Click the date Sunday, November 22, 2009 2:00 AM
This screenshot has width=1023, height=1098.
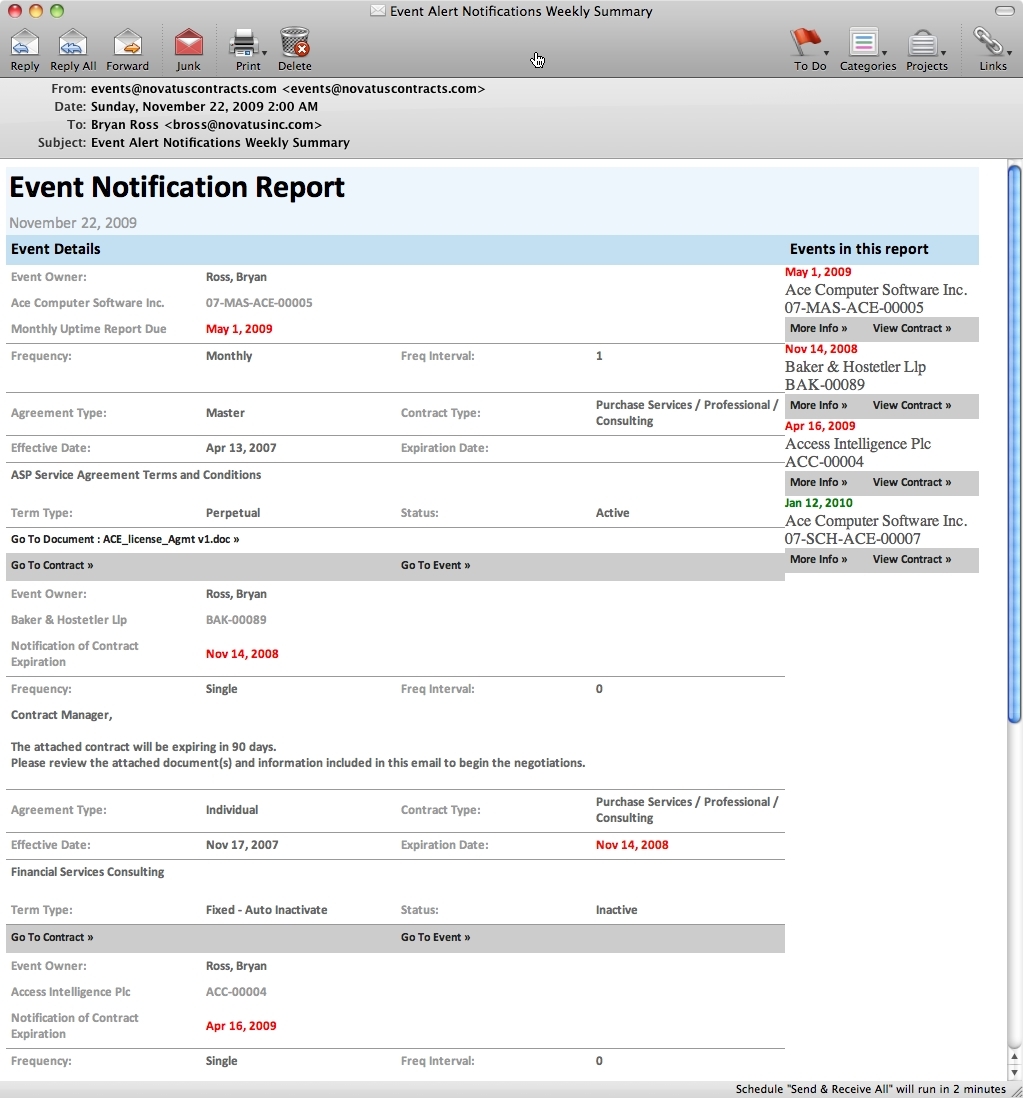pos(204,106)
